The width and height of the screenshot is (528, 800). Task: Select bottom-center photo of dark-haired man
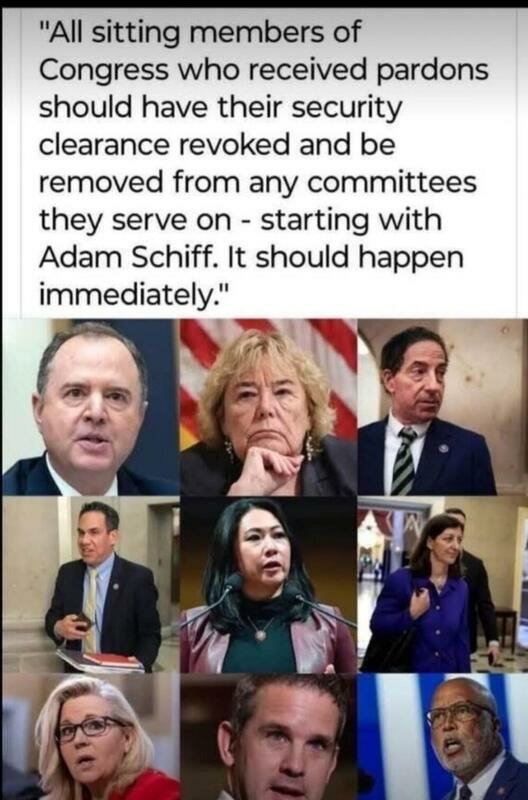click(x=268, y=737)
